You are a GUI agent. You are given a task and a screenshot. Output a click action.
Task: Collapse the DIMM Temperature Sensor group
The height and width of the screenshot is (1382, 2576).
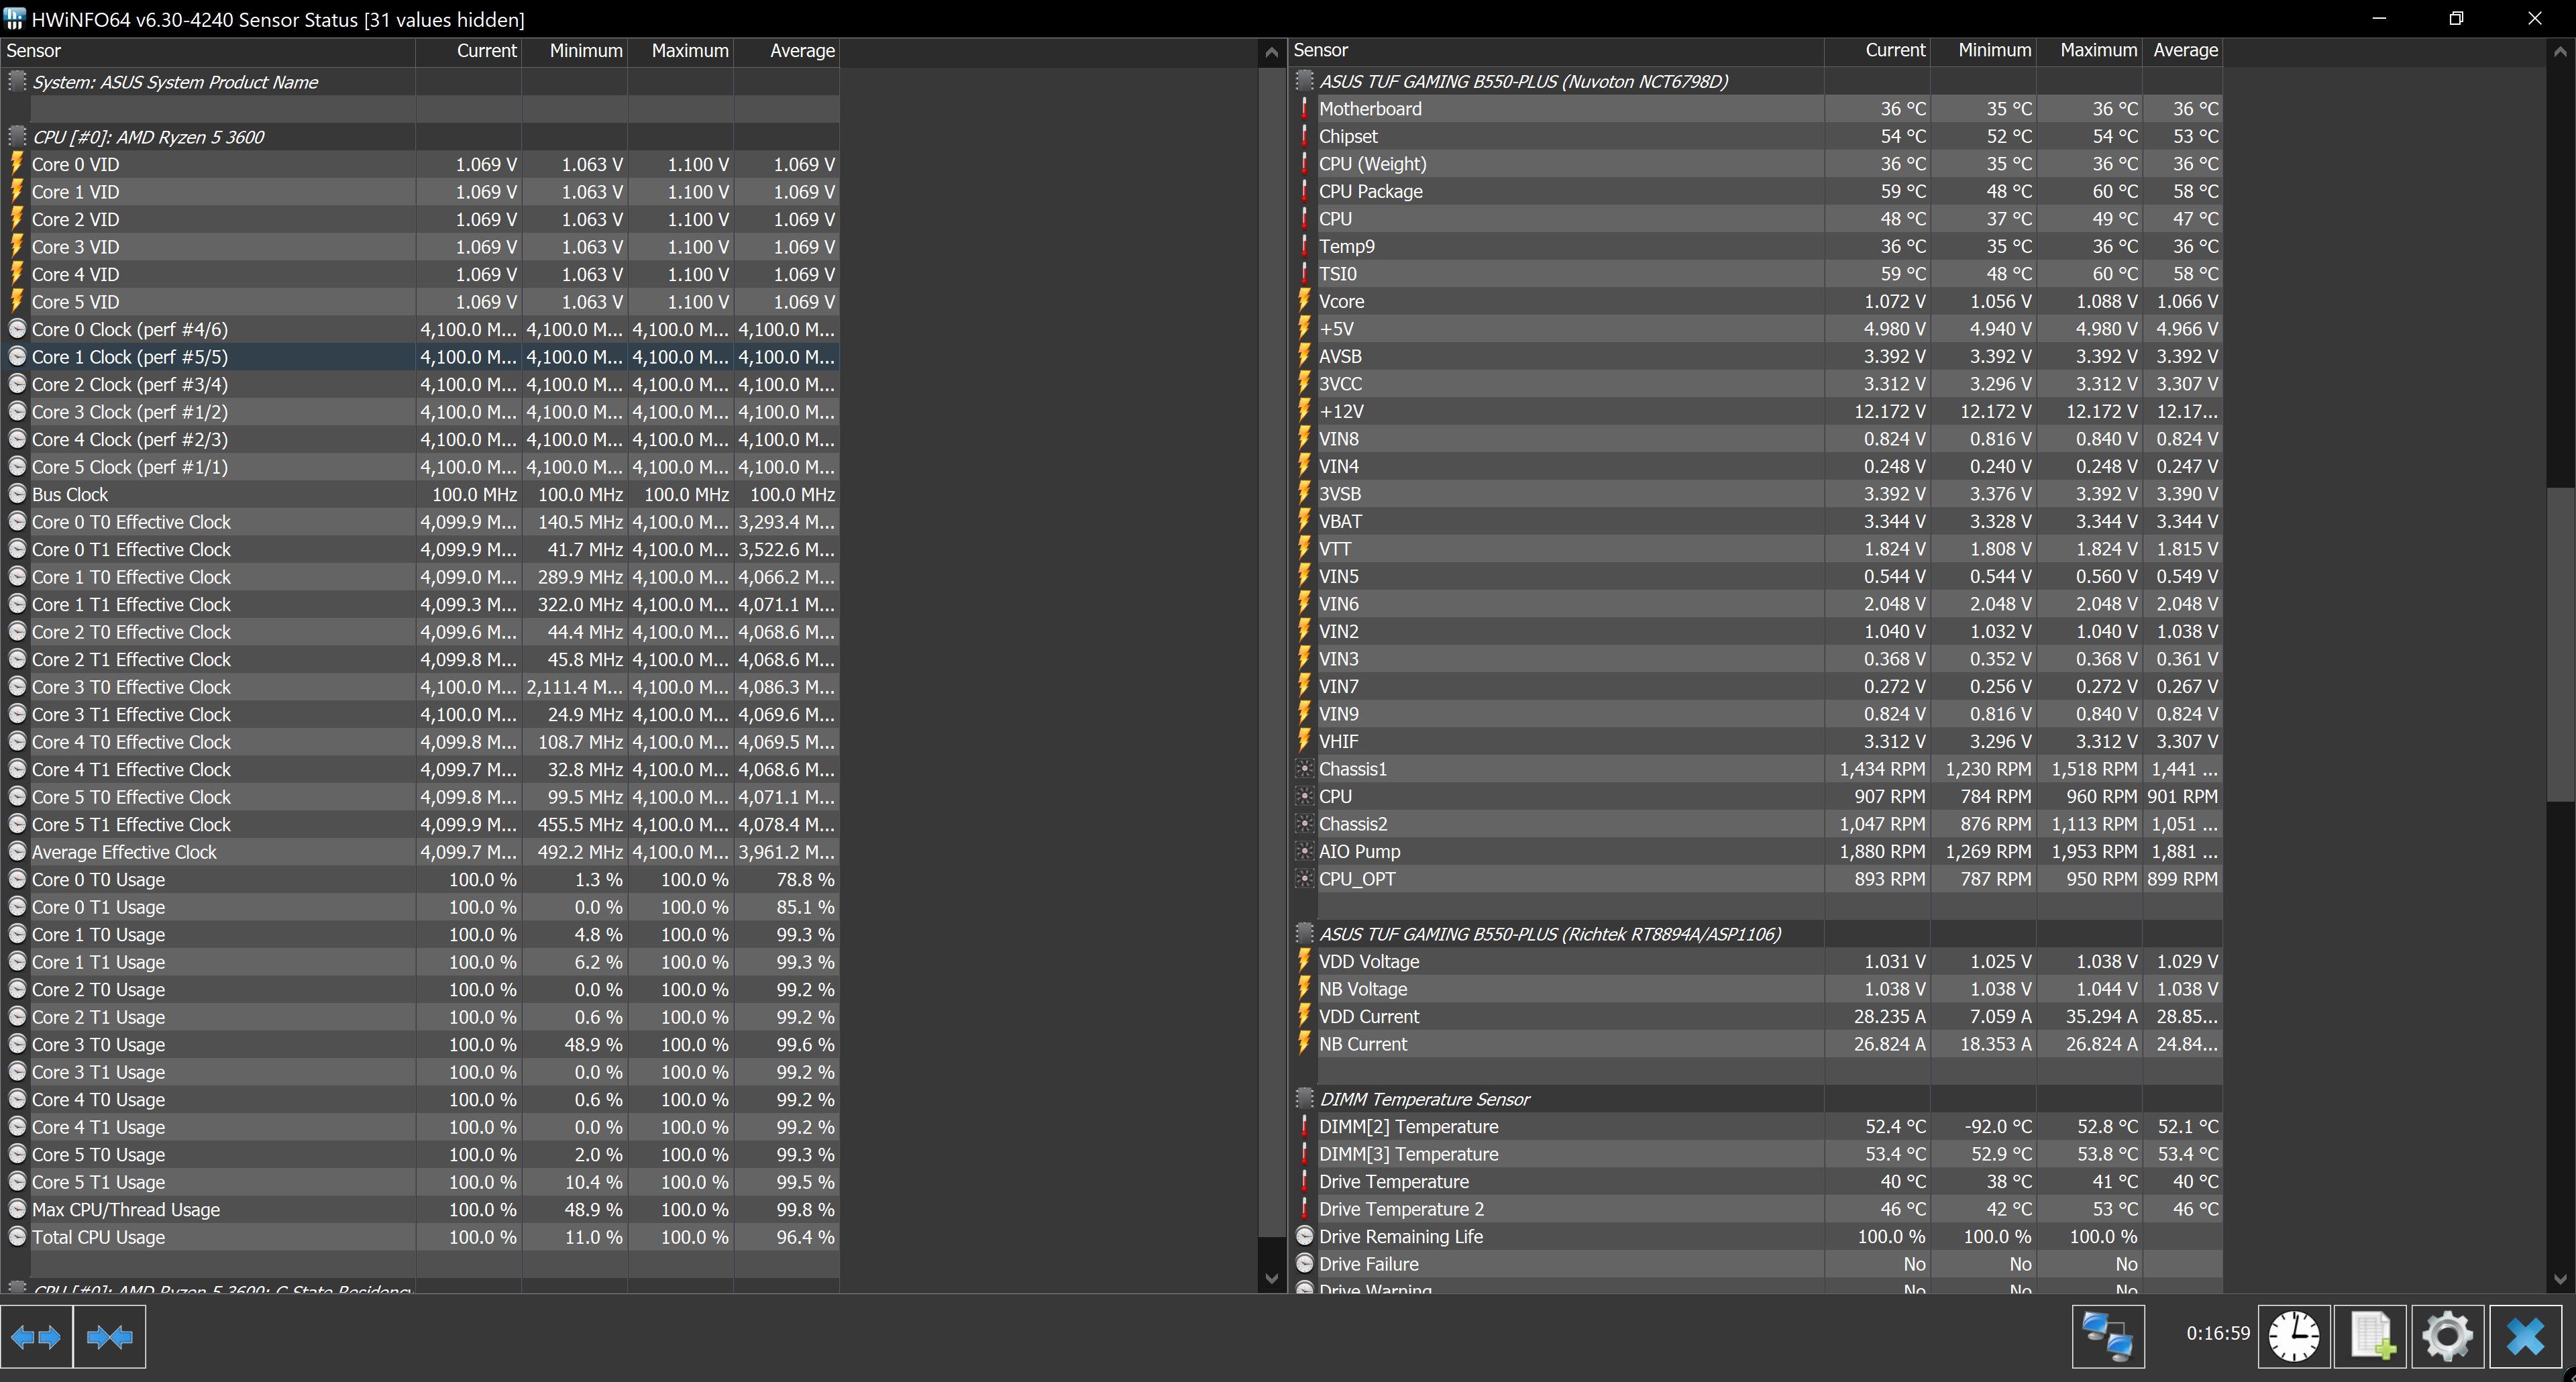pyautogui.click(x=1304, y=1099)
